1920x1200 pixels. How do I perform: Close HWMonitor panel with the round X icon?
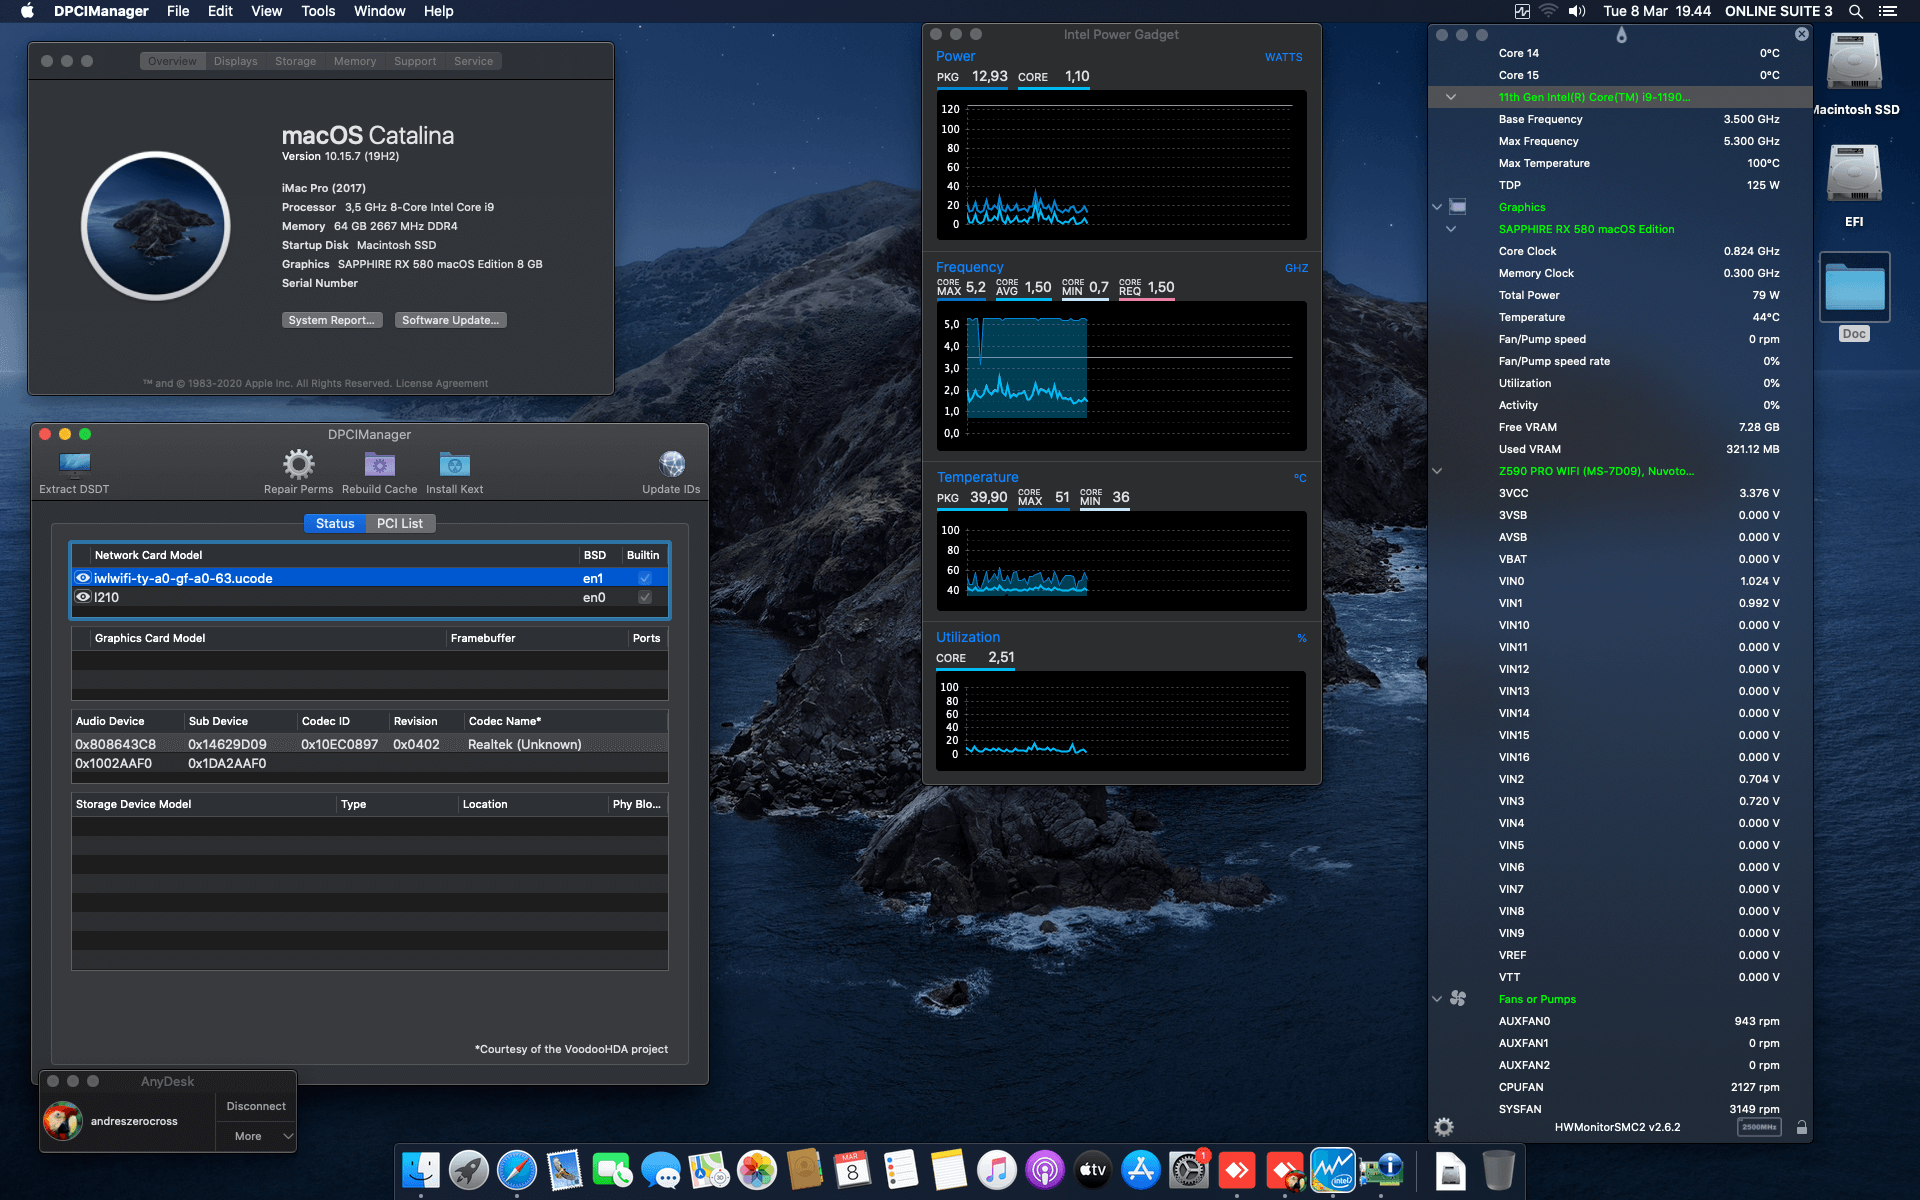(1802, 34)
